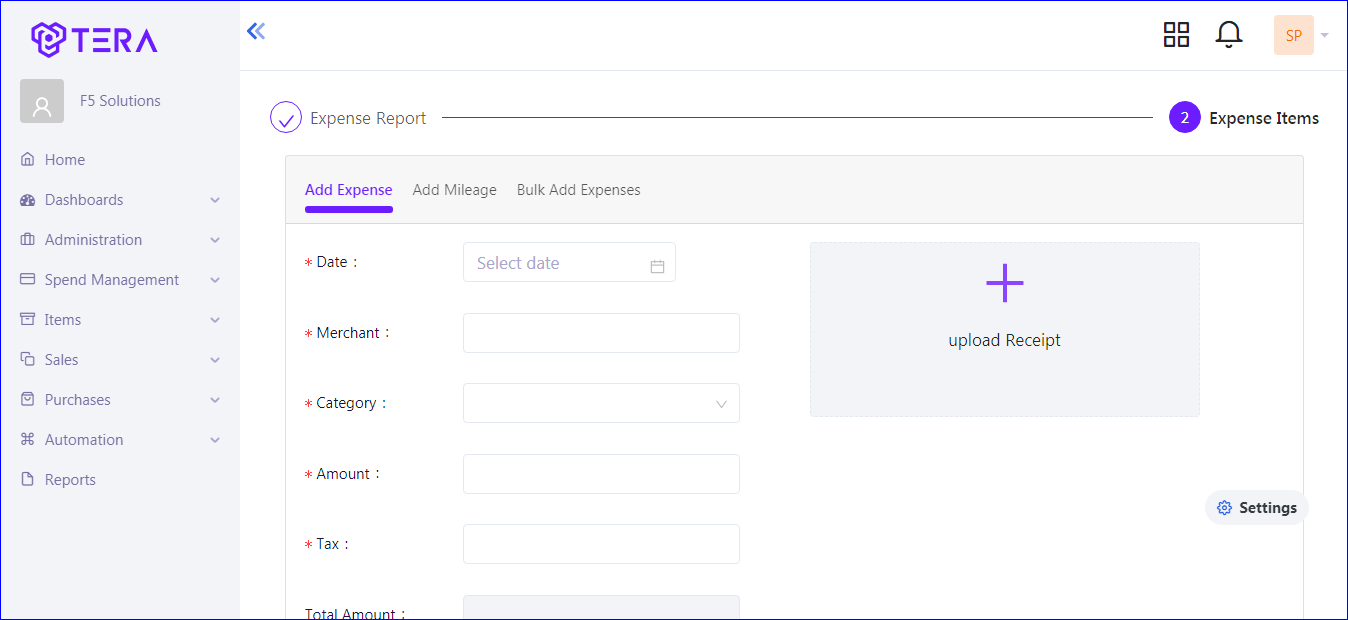Open the apps grid icon

coord(1176,35)
